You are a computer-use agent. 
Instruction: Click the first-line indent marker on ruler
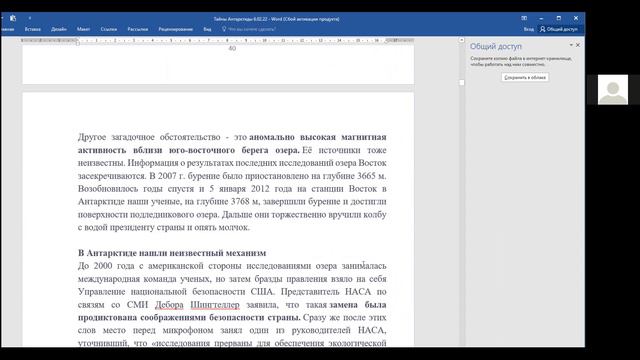click(78, 39)
